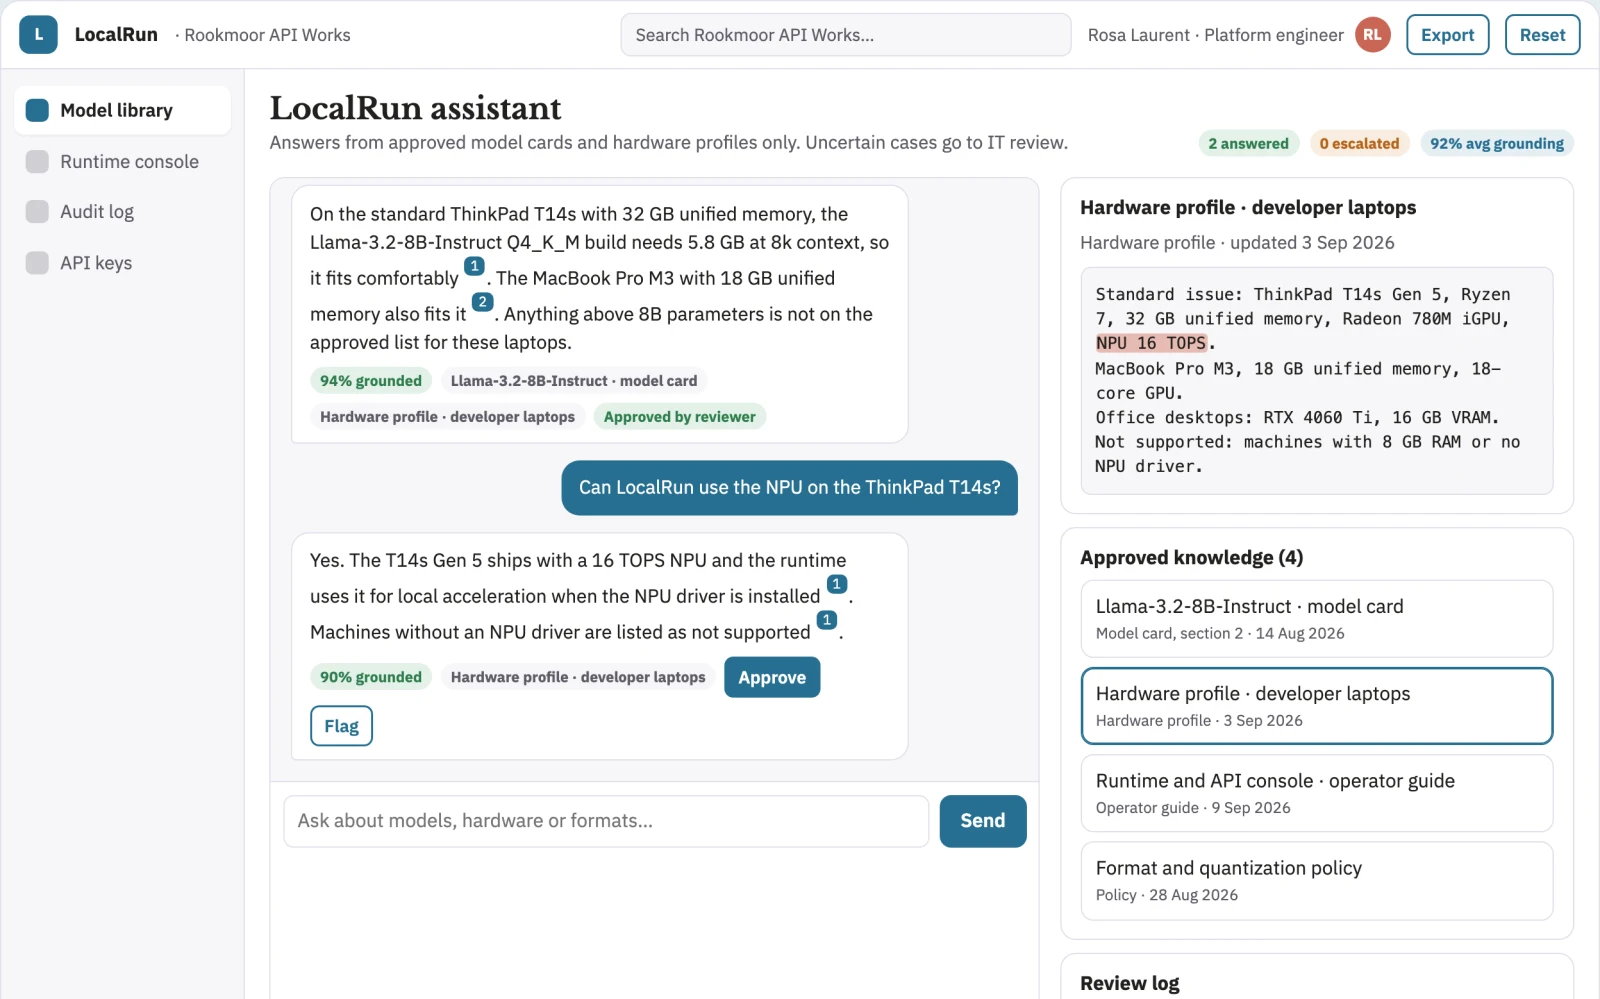Click the API keys sidebar icon
1600x999 pixels.
37,263
